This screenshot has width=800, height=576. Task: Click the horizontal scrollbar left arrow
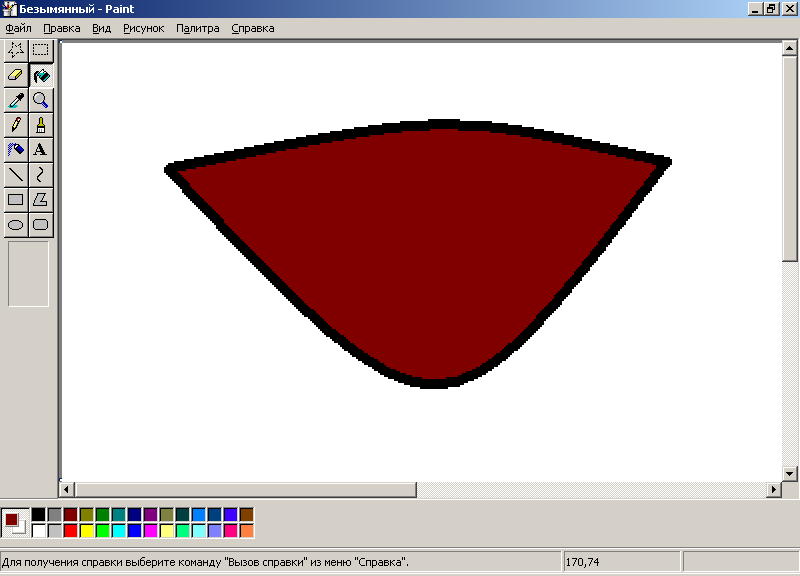click(66, 490)
